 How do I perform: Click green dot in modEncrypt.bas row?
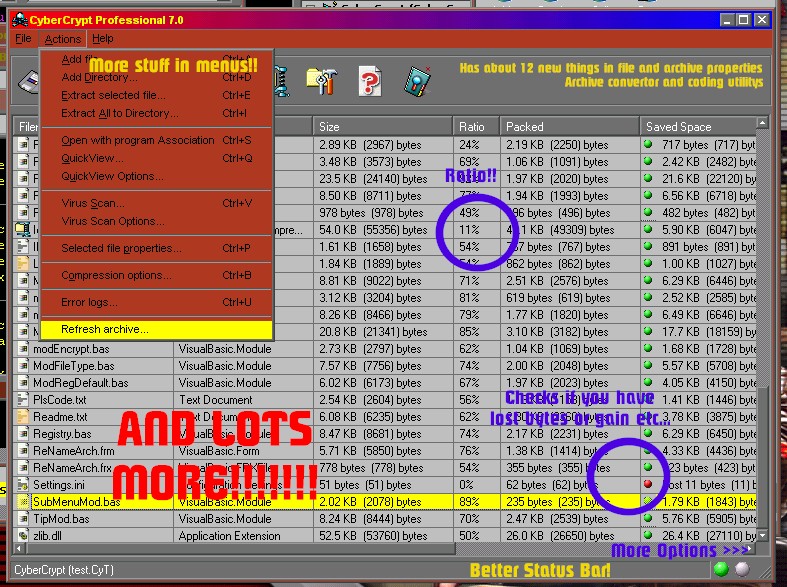click(648, 348)
